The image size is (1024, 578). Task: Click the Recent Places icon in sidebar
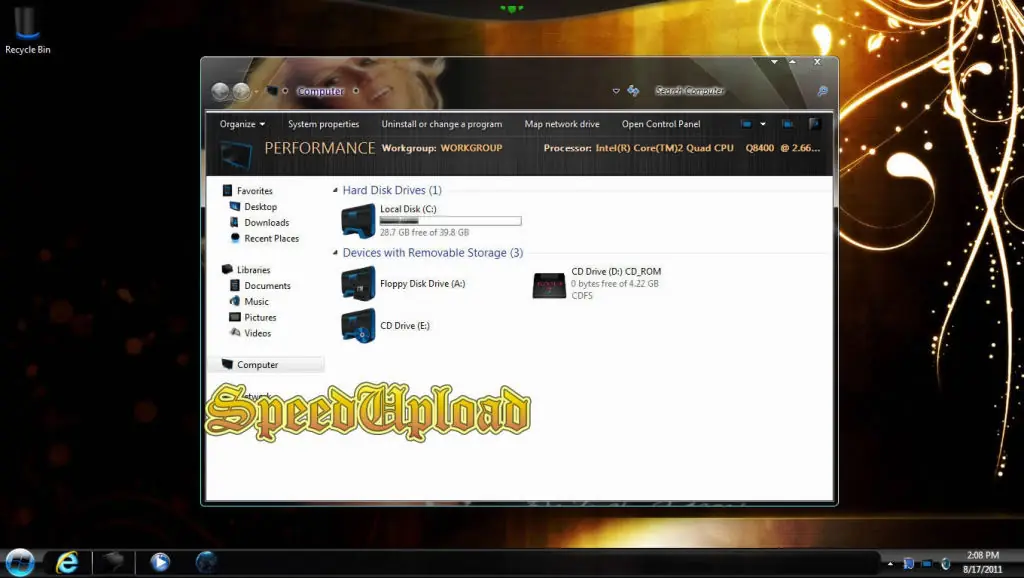(235, 238)
